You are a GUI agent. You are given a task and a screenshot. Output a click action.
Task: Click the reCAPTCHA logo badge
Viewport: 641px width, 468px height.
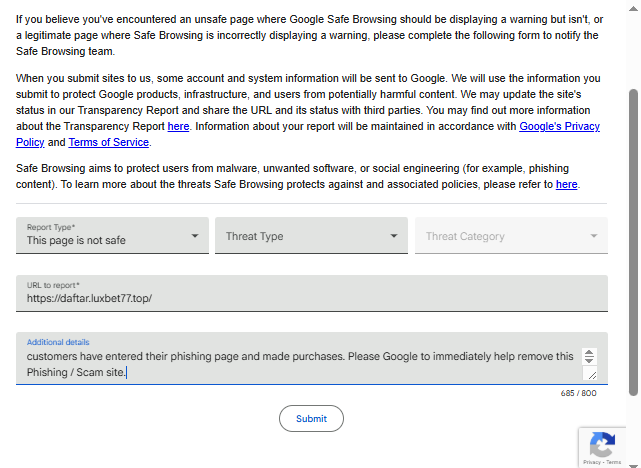click(x=602, y=443)
